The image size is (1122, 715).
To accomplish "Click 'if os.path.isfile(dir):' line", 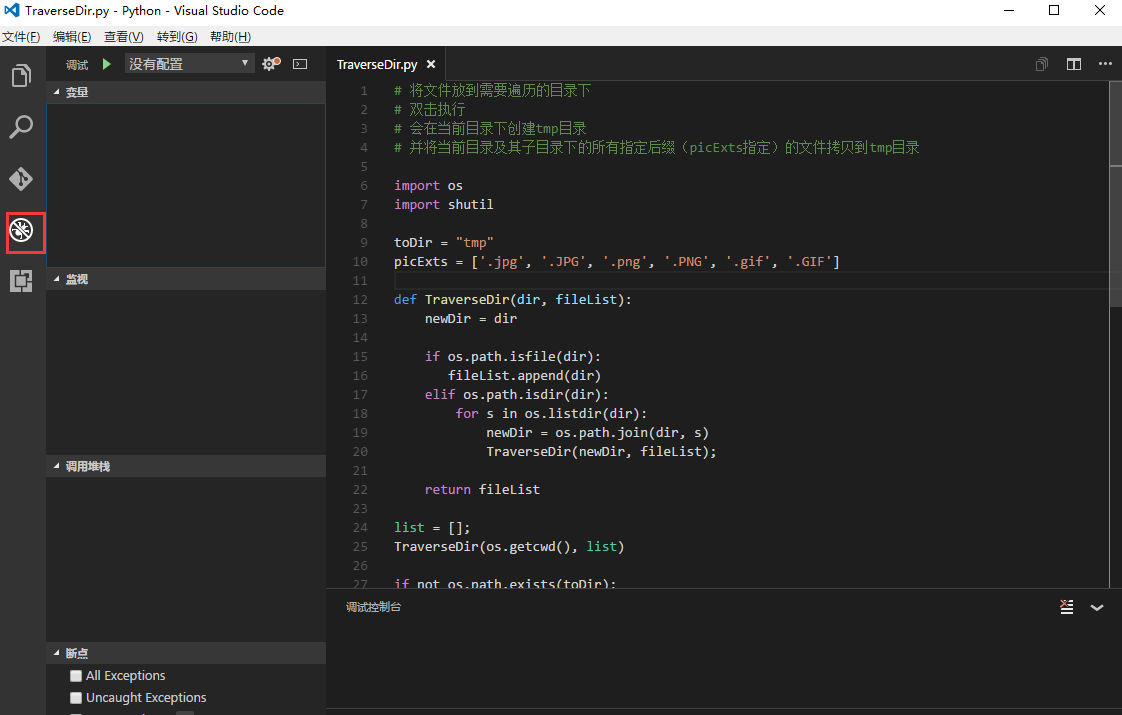I will (513, 356).
